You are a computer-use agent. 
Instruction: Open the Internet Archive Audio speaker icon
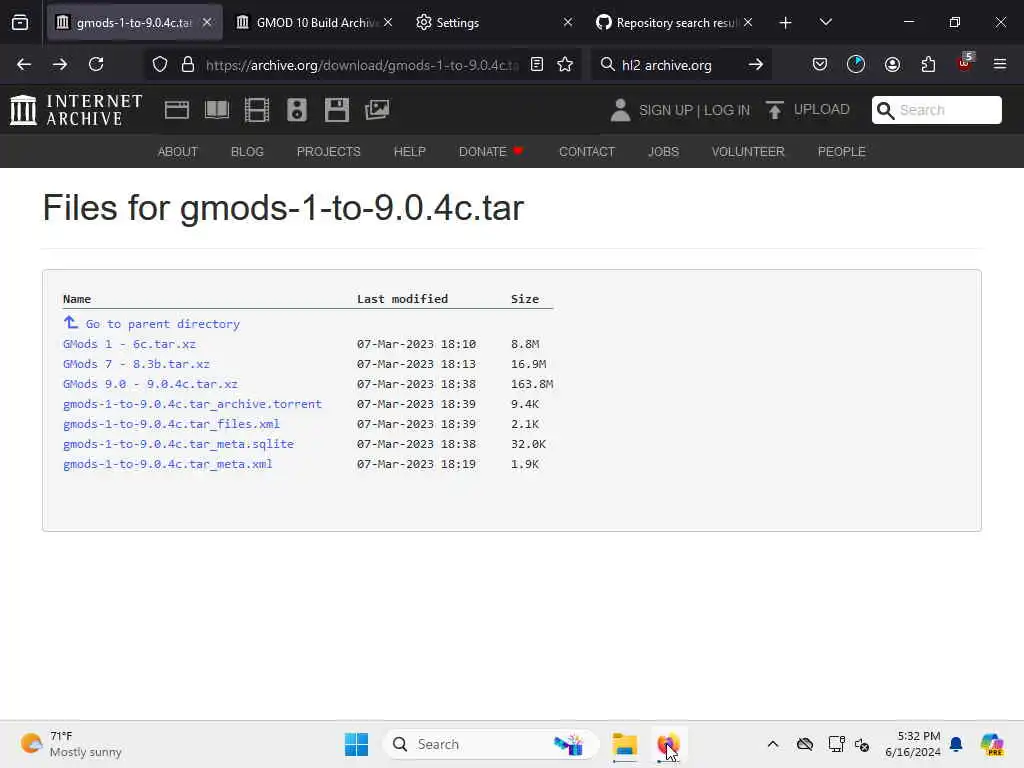tap(296, 110)
